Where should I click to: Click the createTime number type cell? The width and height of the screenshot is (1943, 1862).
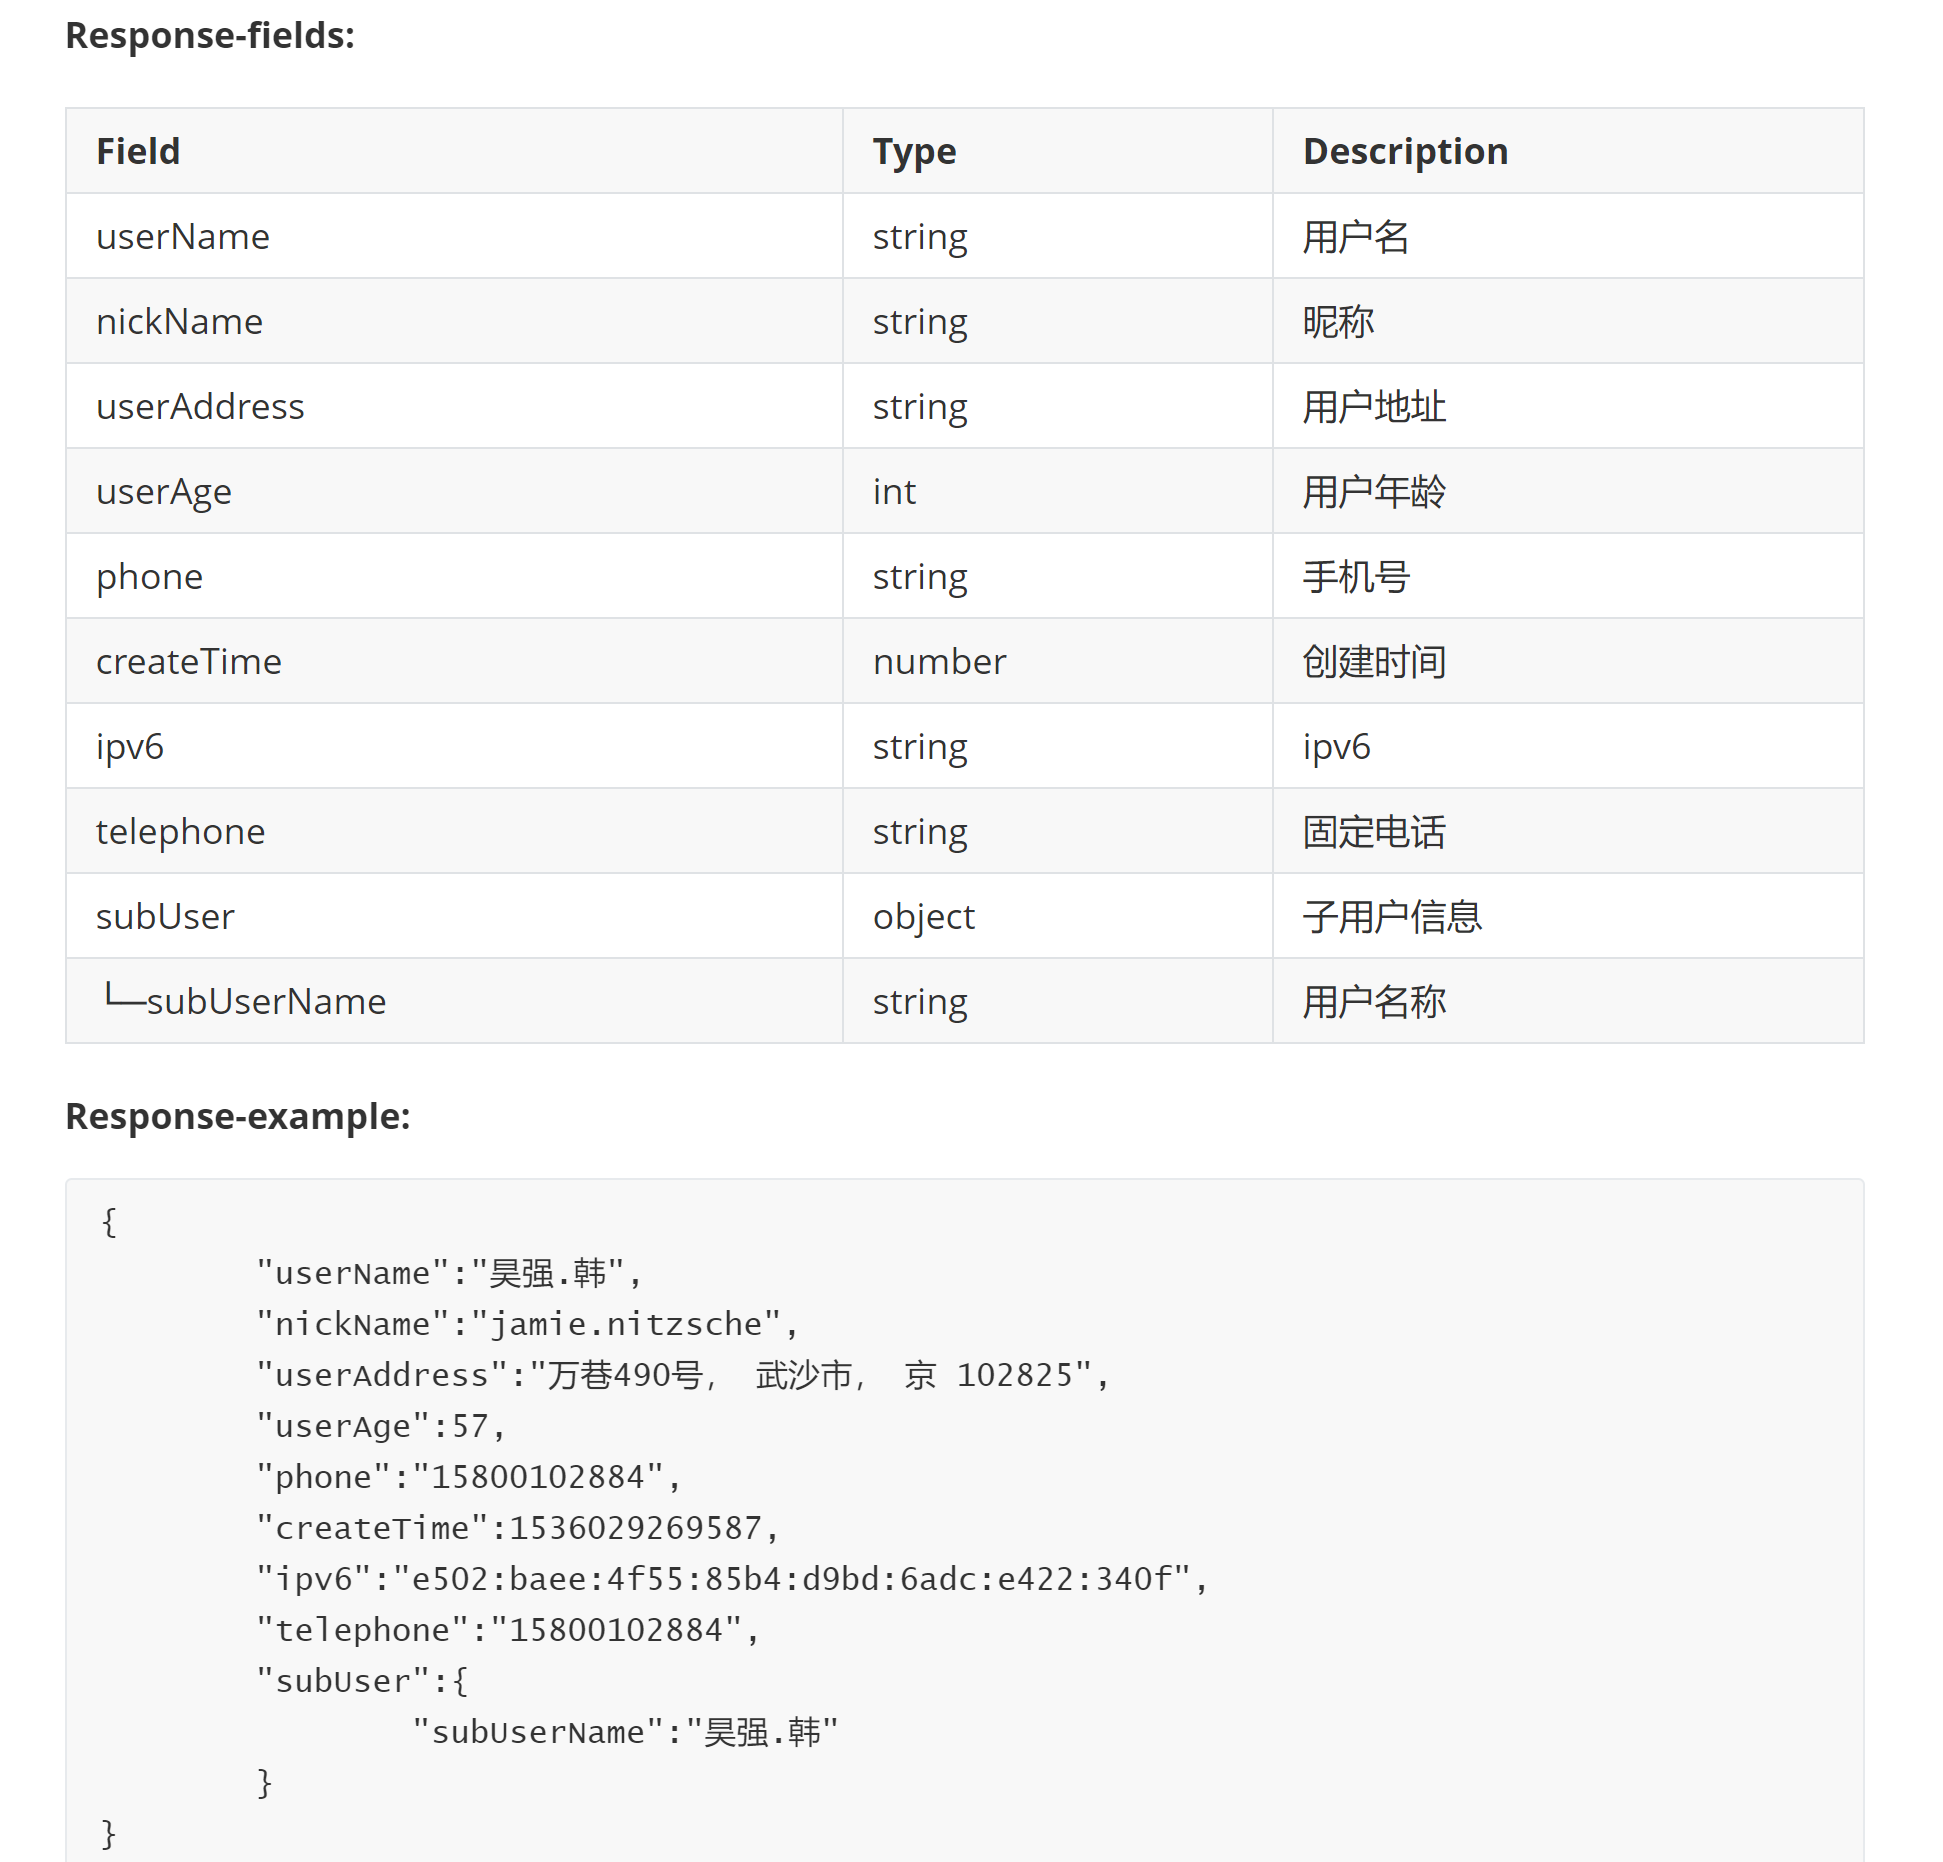1057,662
